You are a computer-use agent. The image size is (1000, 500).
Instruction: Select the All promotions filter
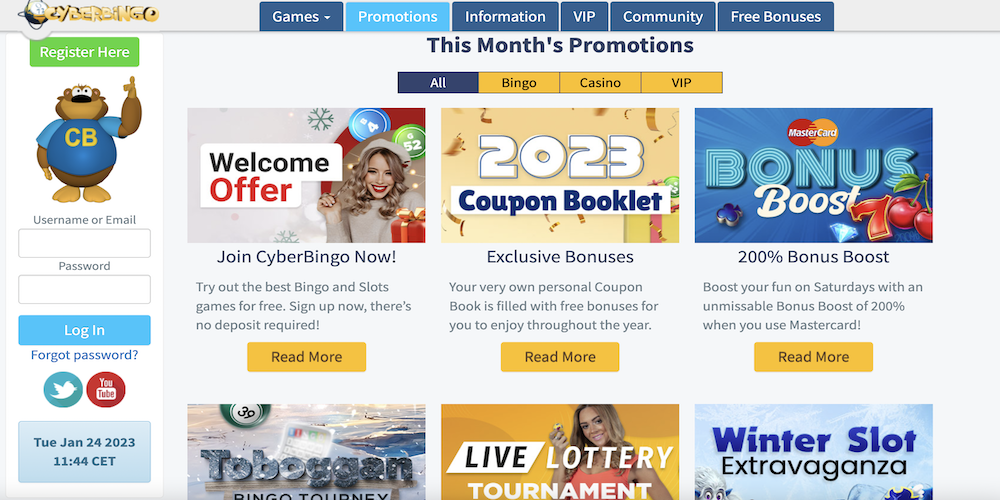tap(438, 83)
